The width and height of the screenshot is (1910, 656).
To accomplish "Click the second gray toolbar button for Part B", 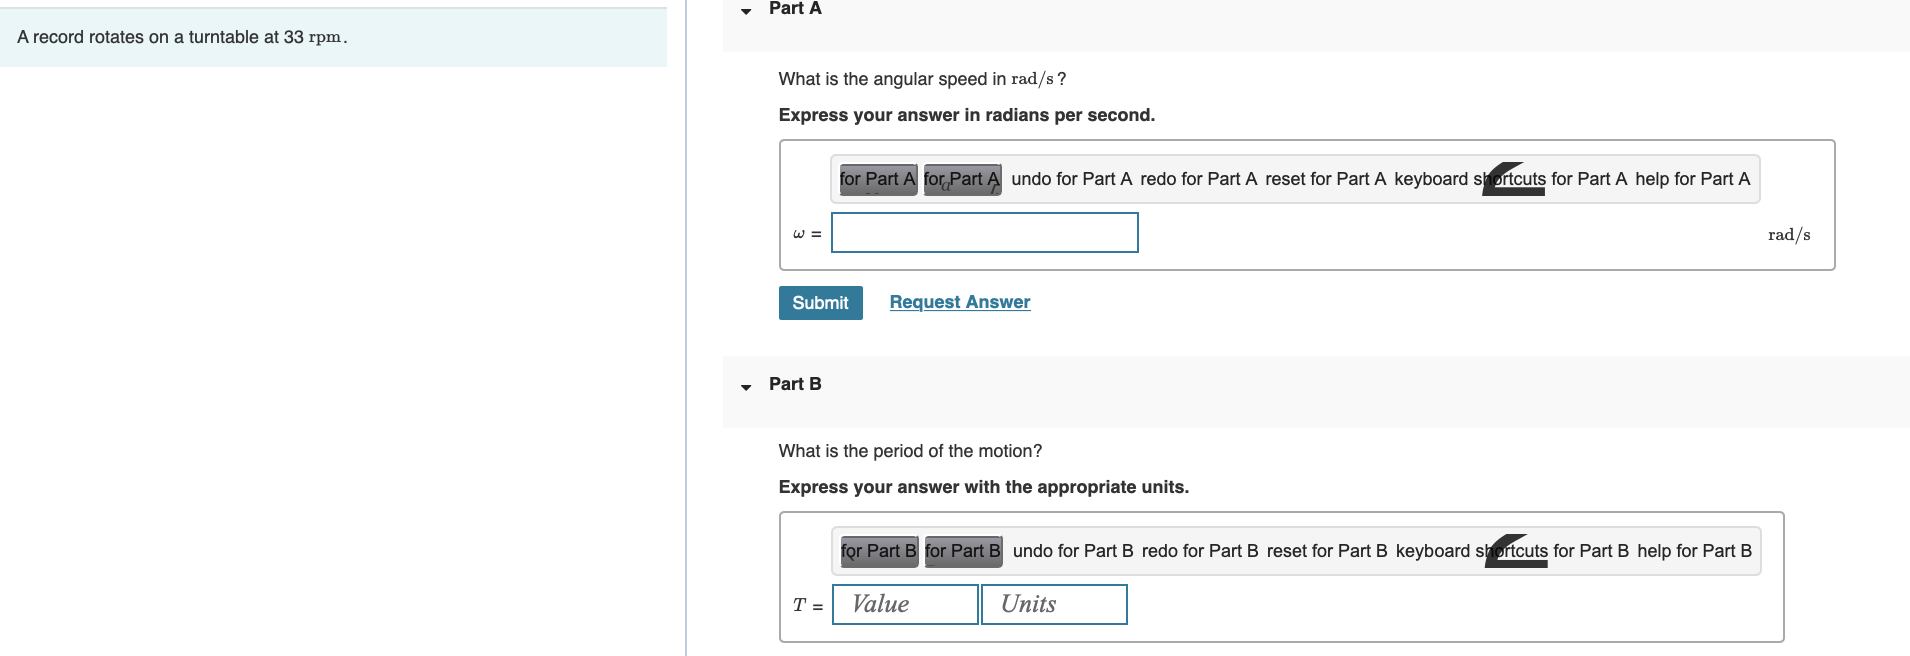I will pos(963,551).
